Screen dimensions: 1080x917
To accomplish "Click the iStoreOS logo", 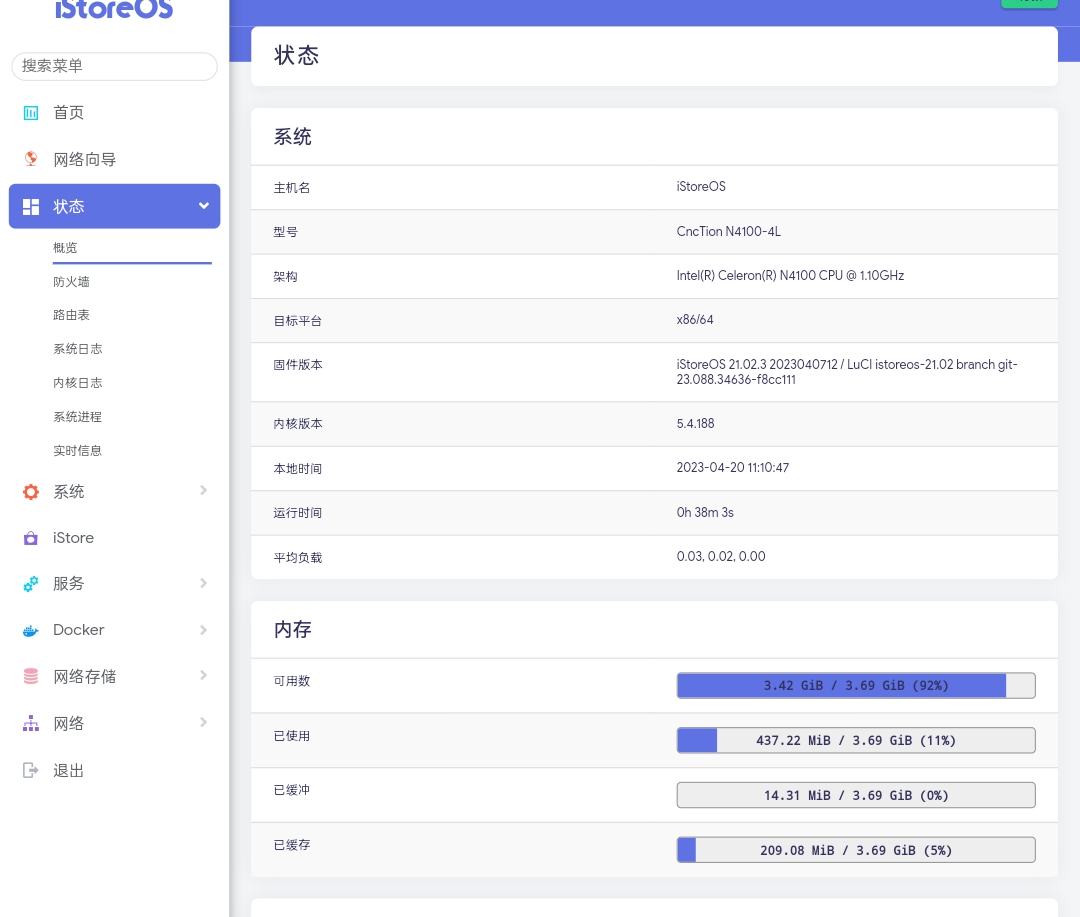I will point(114,10).
